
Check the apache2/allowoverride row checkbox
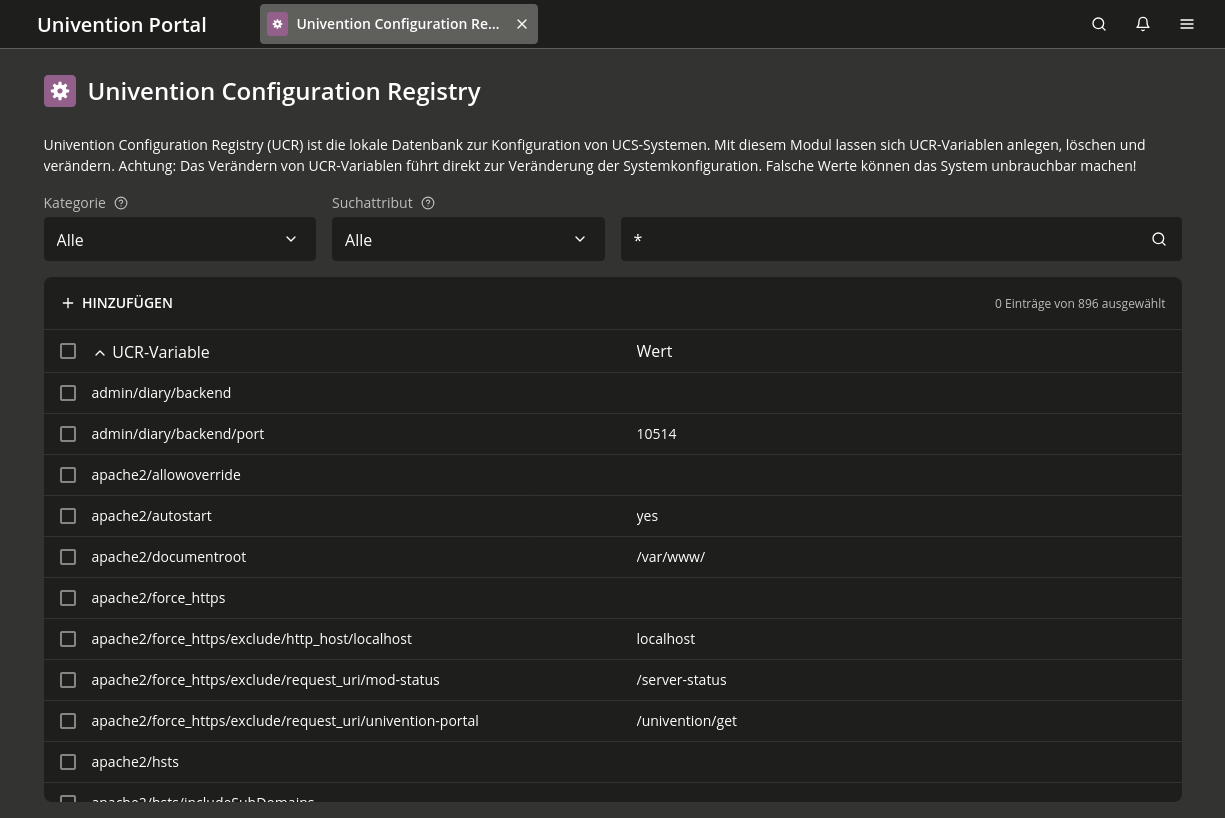(68, 475)
